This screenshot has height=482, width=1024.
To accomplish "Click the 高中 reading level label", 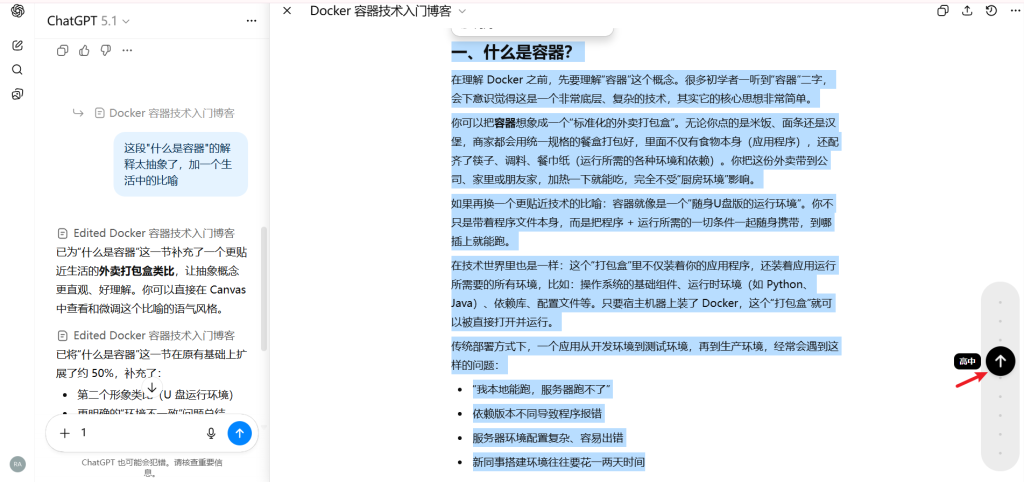I will pyautogui.click(x=967, y=361).
